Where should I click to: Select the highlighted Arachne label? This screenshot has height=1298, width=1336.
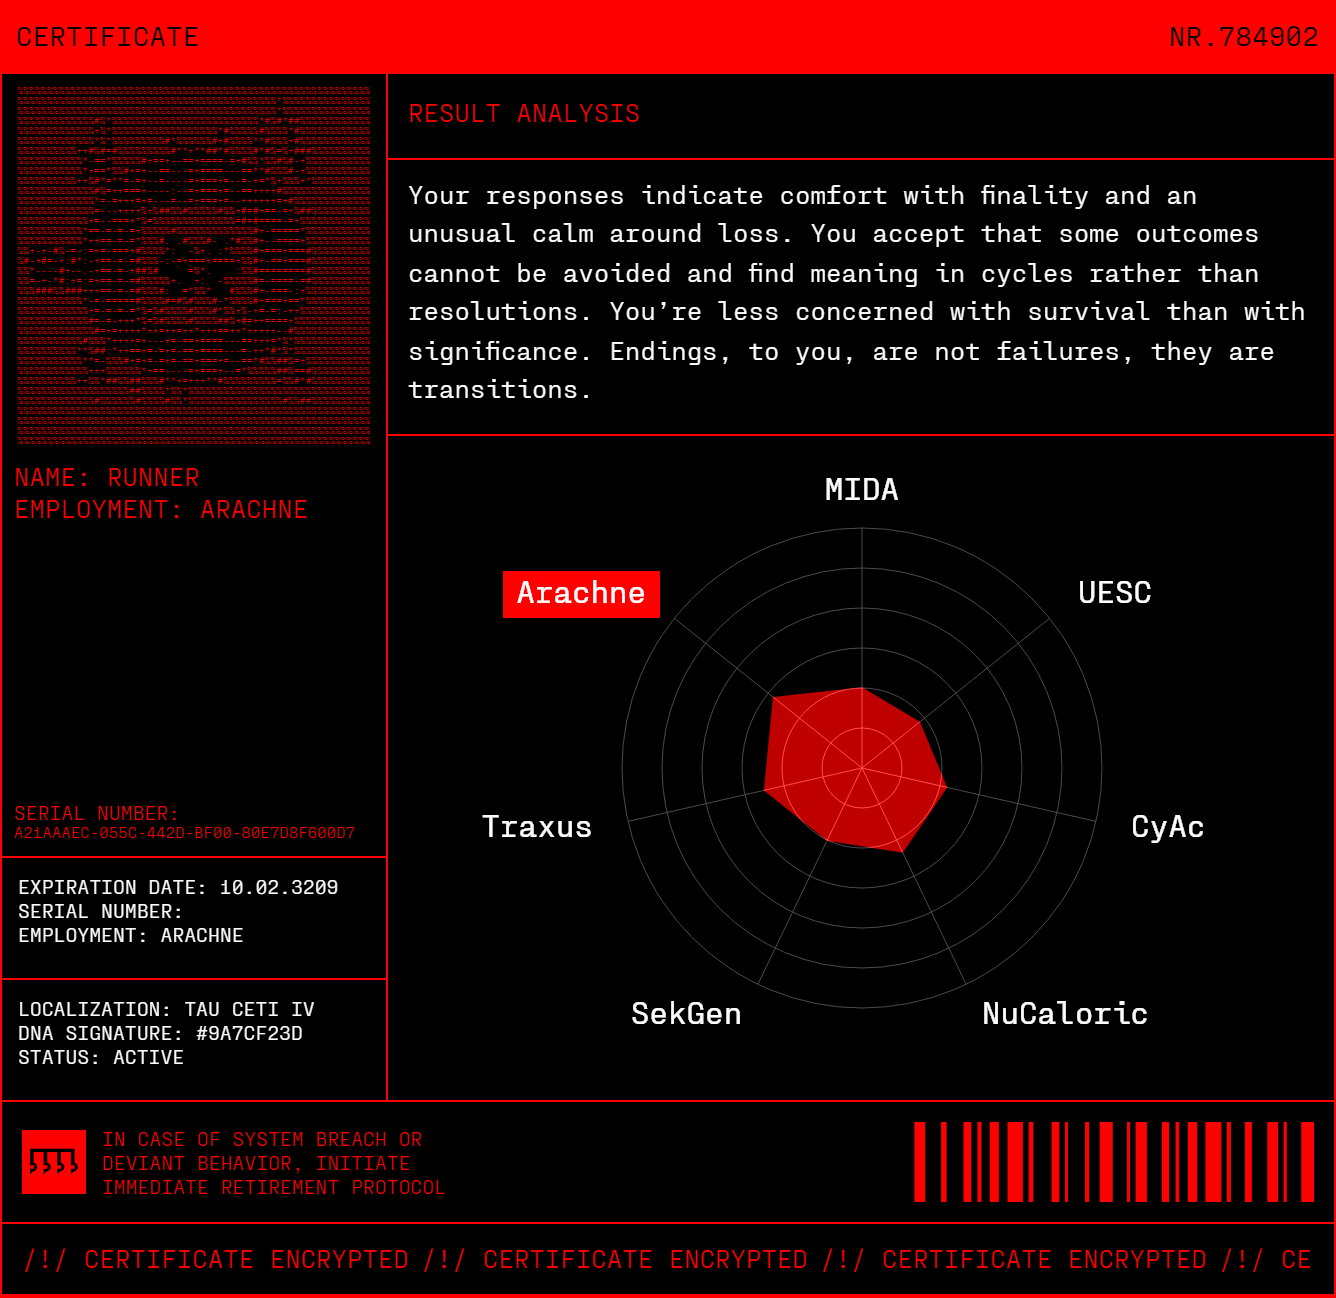tap(581, 594)
